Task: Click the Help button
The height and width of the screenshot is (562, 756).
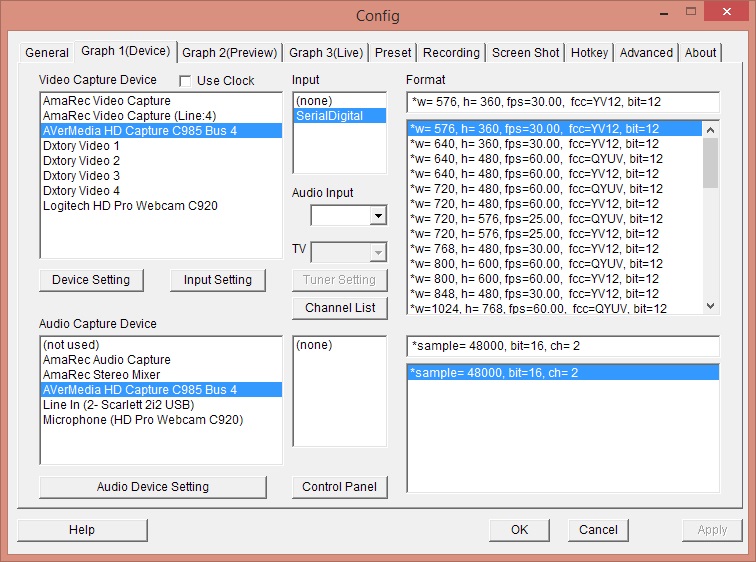Action: pyautogui.click(x=82, y=530)
